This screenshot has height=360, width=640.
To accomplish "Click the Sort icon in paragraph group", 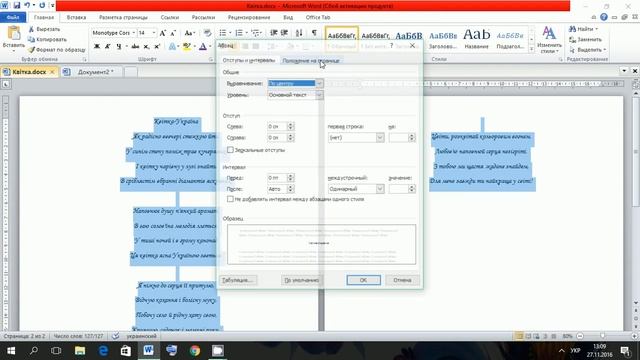I will click(299, 33).
